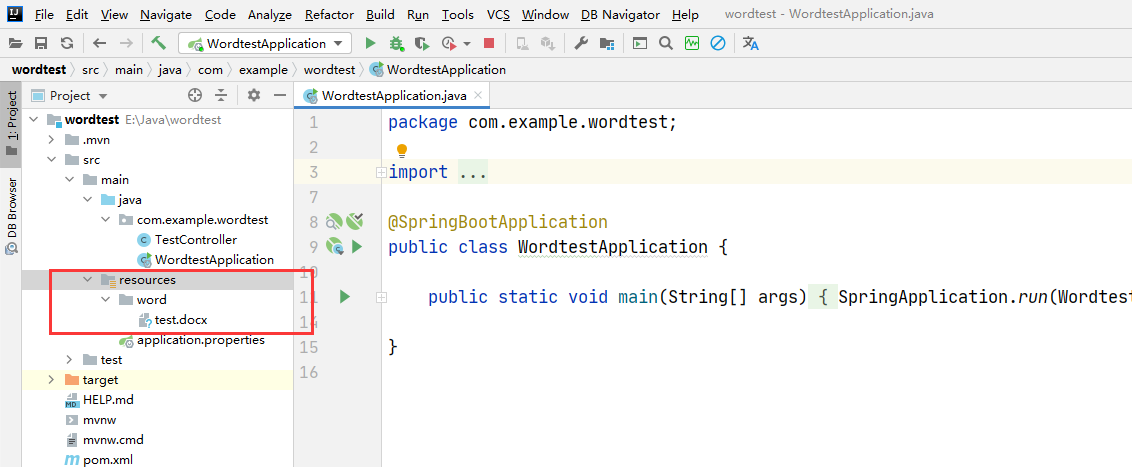Expand the test folder arrow
Screen dimensions: 1132x467
click(x=69, y=359)
